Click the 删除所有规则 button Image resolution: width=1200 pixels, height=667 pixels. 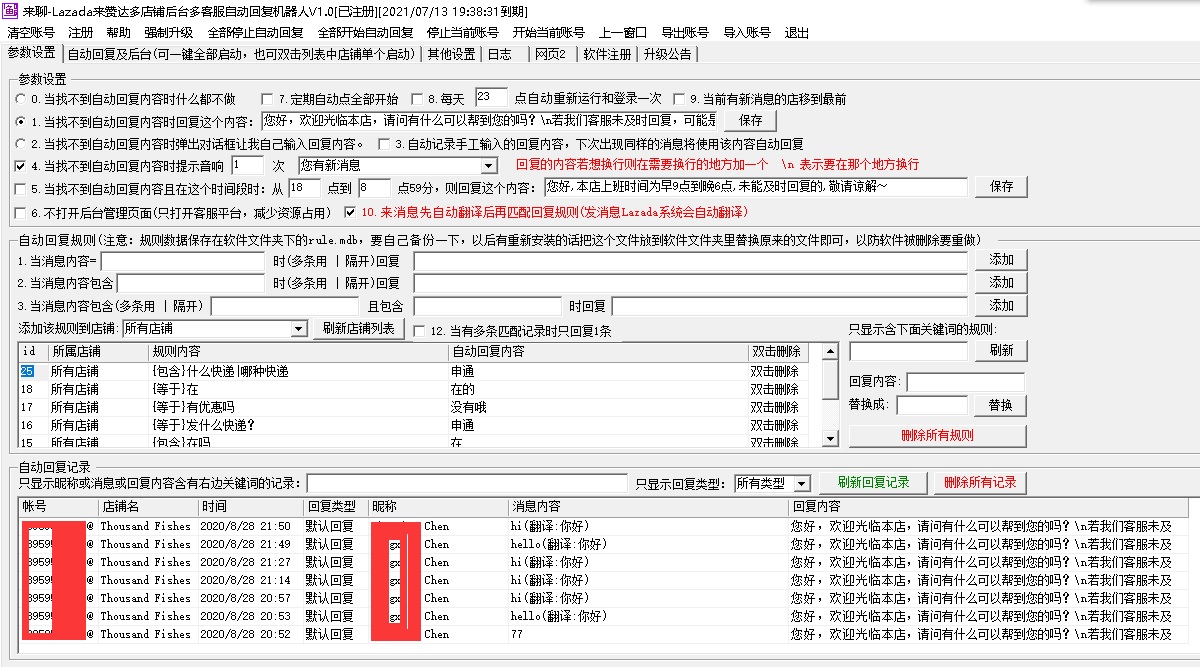[936, 434]
